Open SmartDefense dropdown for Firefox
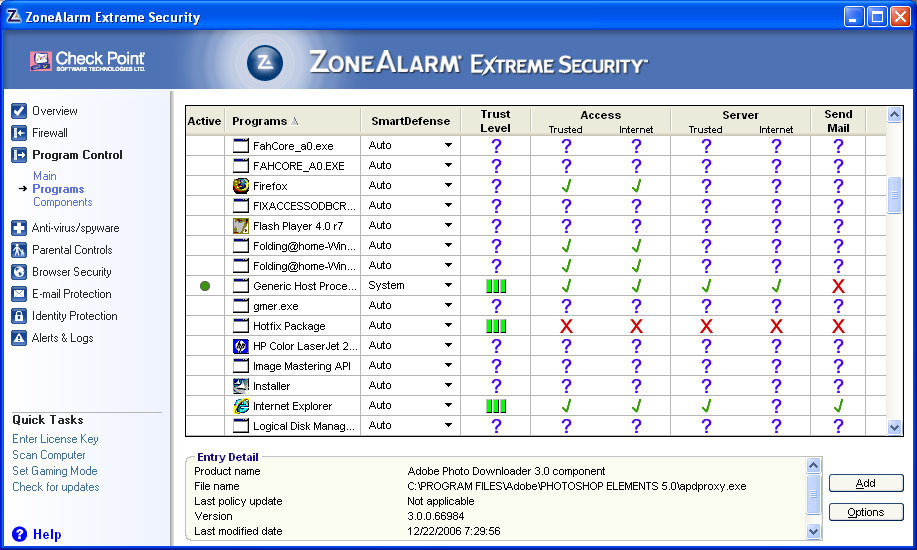The image size is (917, 550). coord(448,185)
